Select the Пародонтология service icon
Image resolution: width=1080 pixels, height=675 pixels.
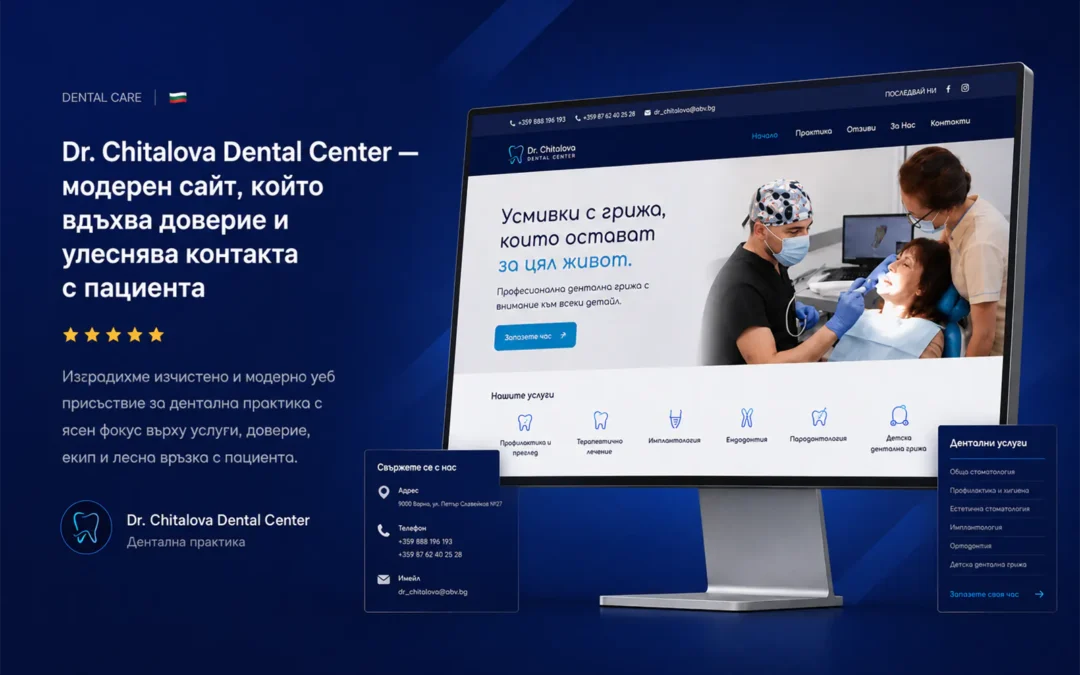pos(819,417)
